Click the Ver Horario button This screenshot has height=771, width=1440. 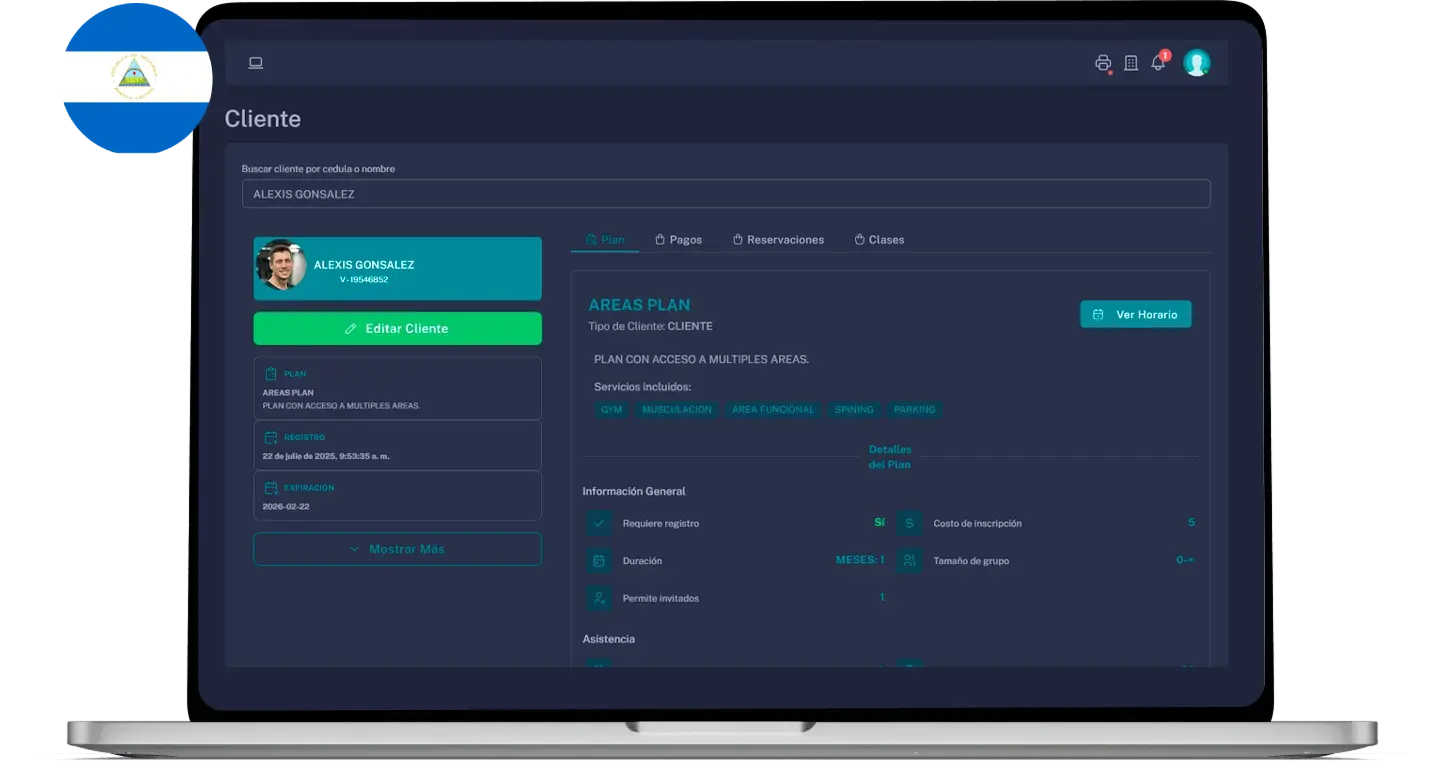click(x=1135, y=314)
